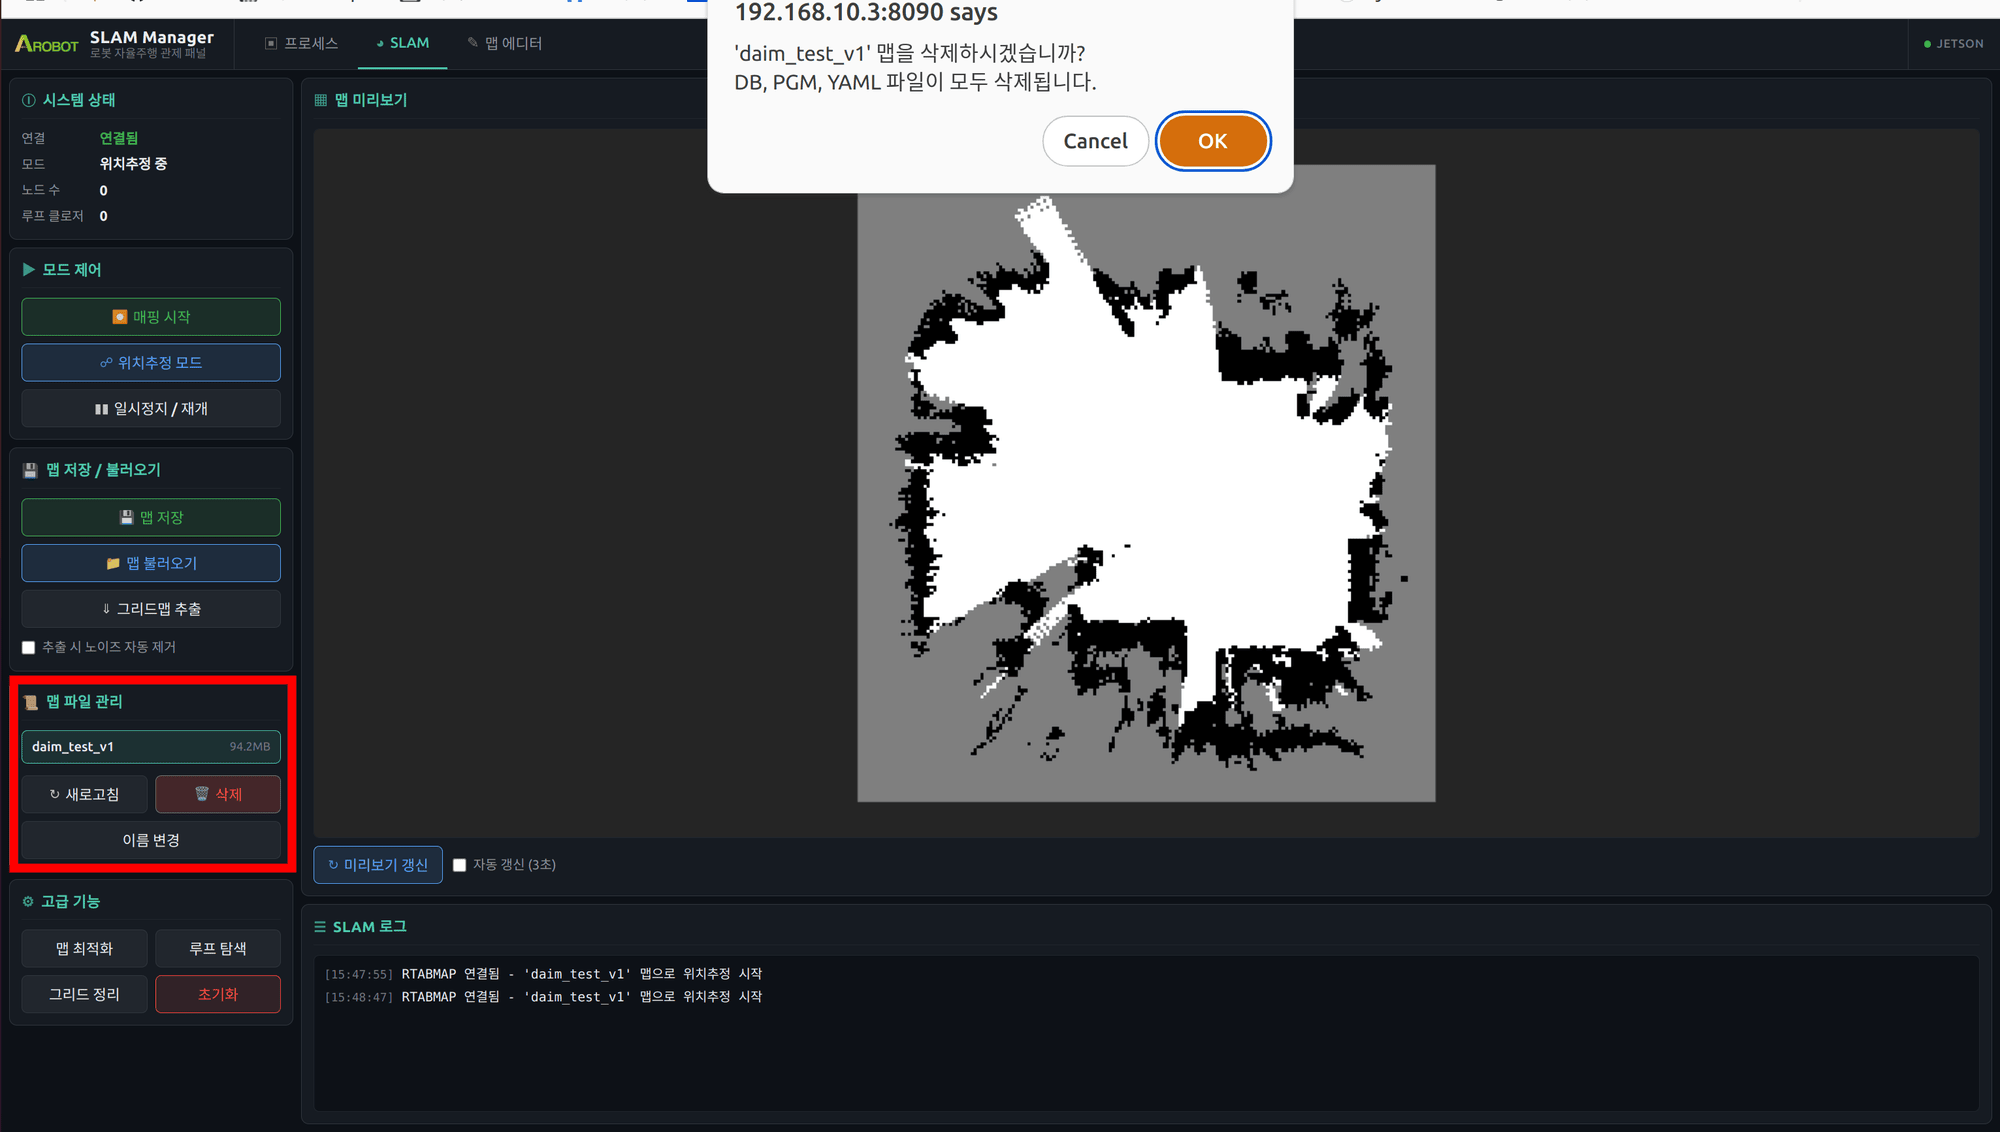The width and height of the screenshot is (2000, 1132).
Task: Click 루프 탐색 button
Action: 218,948
